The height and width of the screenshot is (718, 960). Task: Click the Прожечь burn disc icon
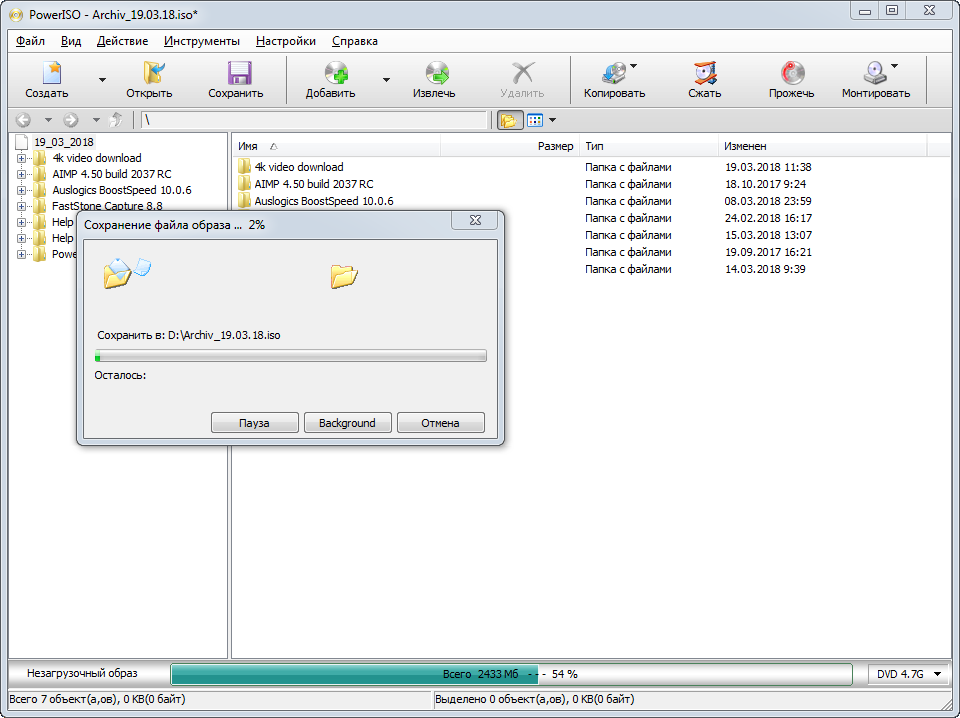(x=792, y=73)
